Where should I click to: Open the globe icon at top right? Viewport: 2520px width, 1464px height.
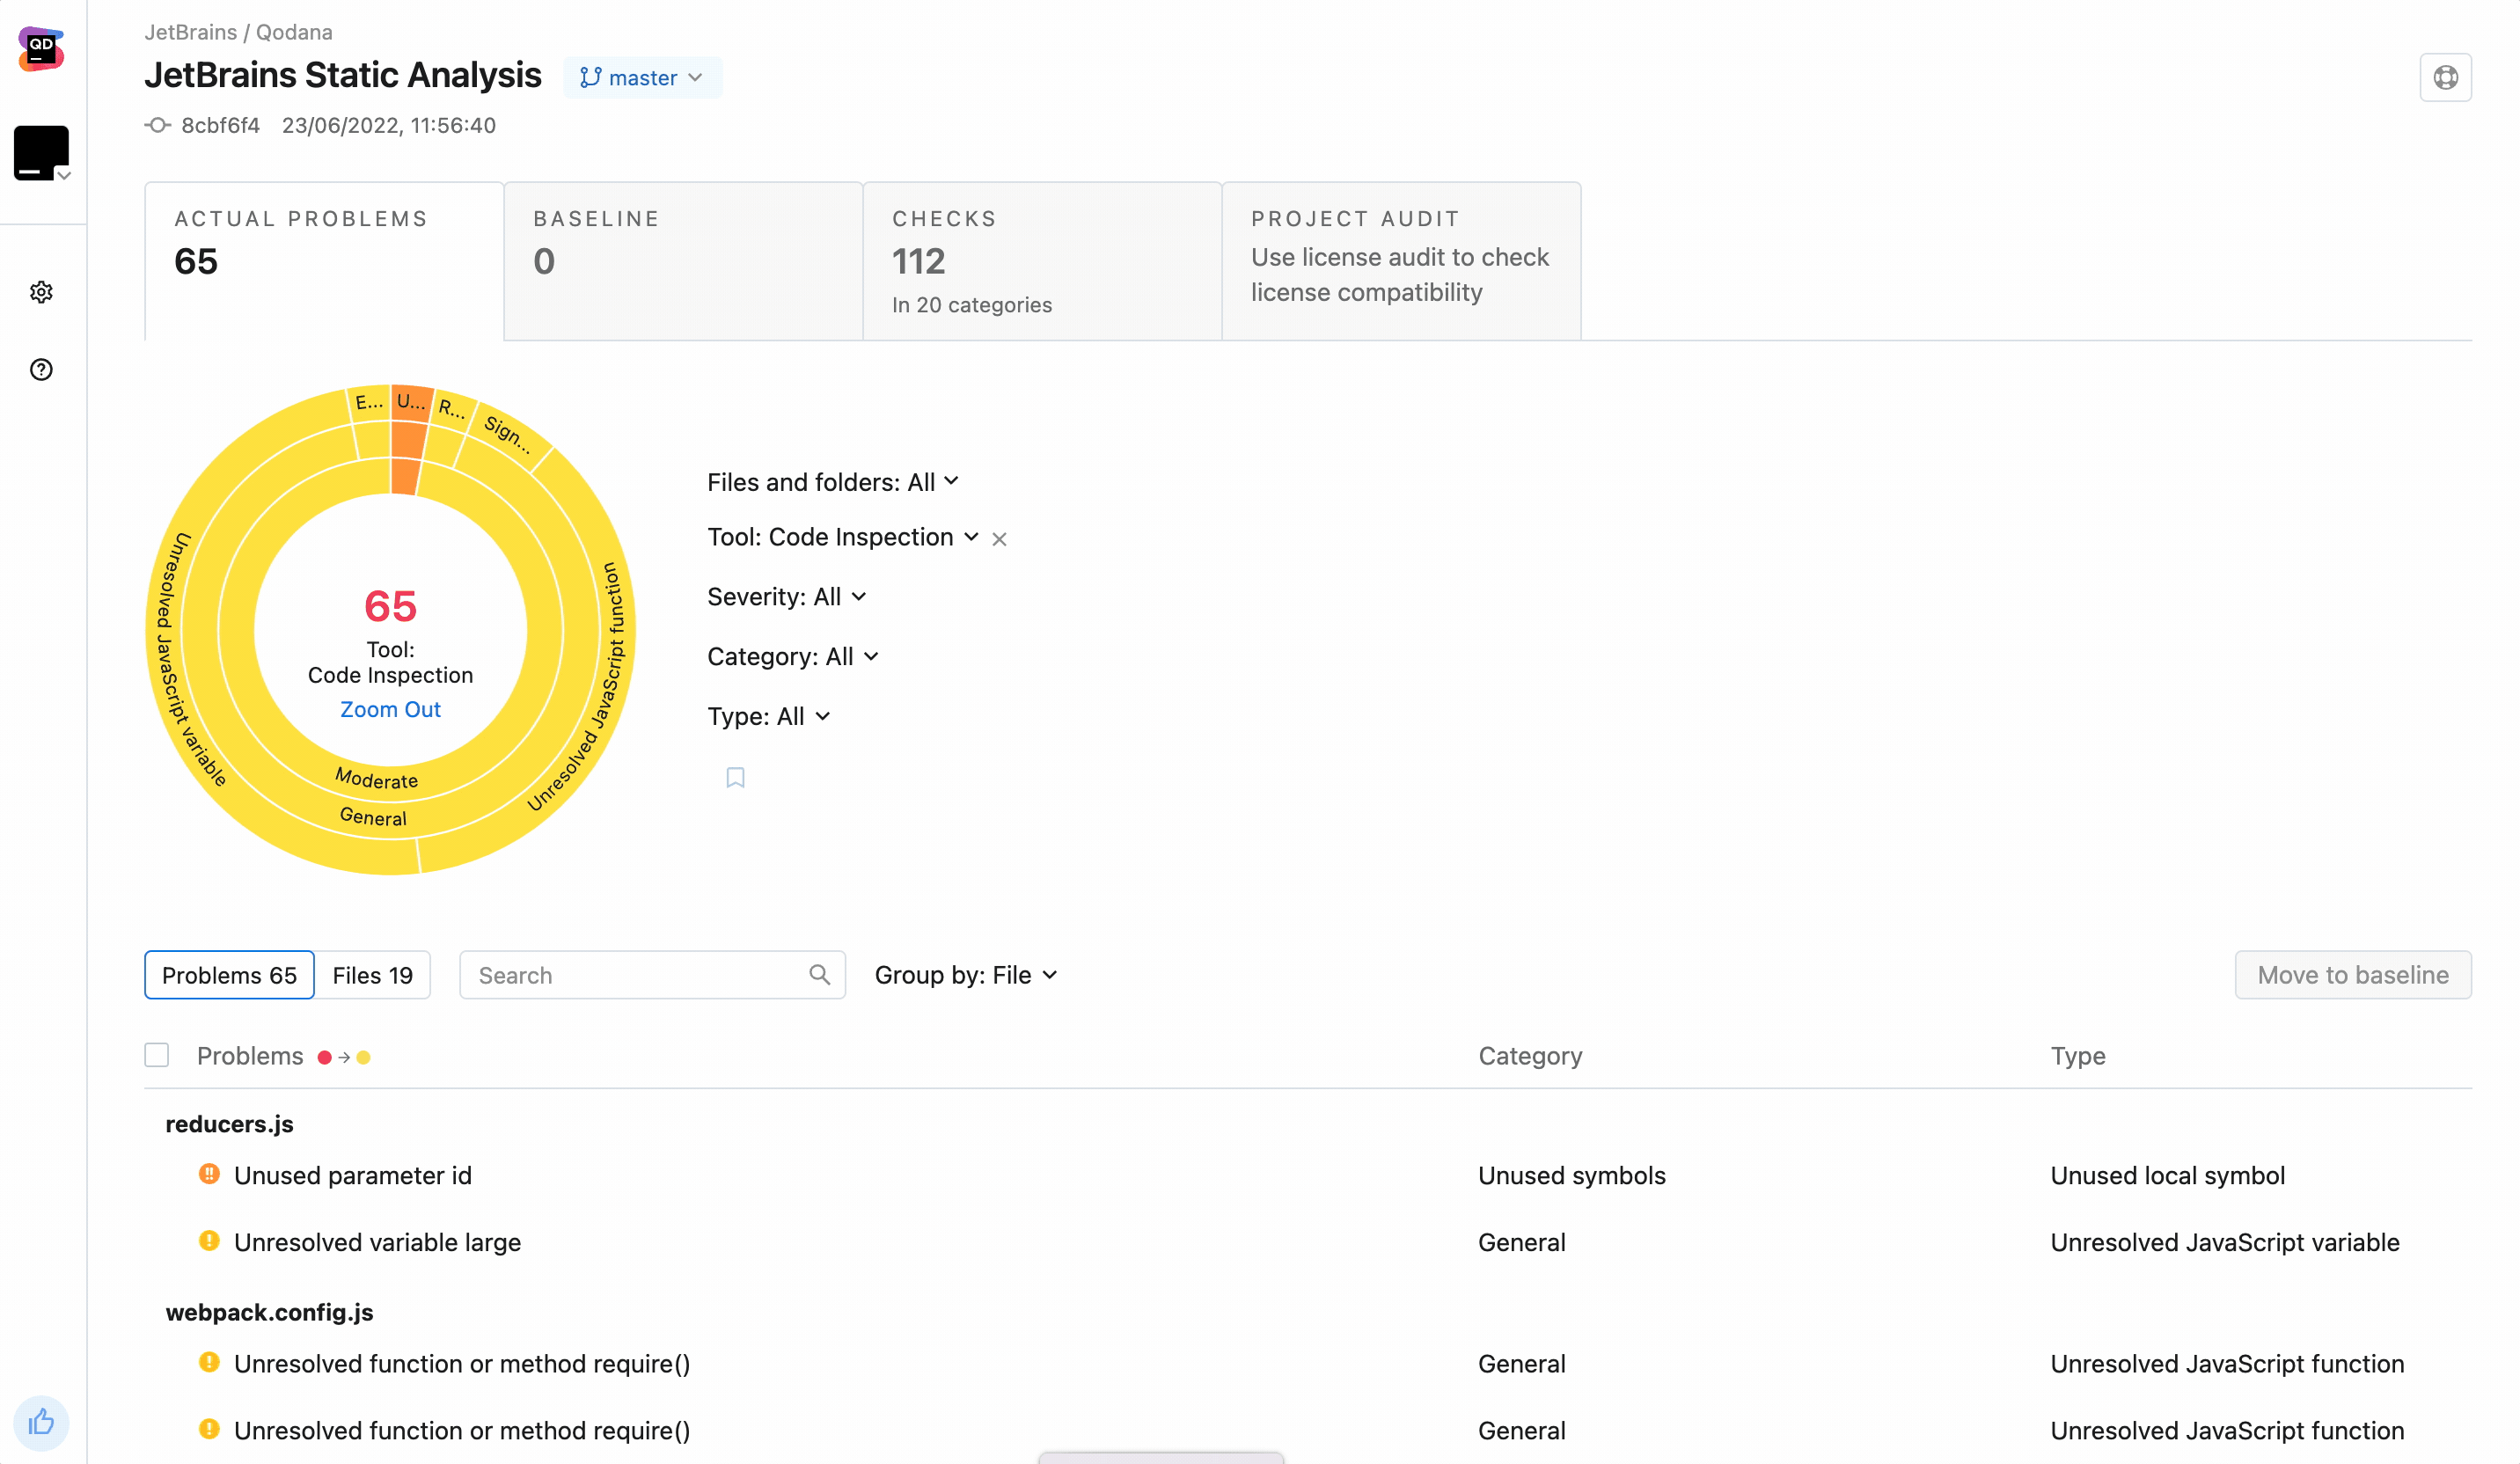2445,77
